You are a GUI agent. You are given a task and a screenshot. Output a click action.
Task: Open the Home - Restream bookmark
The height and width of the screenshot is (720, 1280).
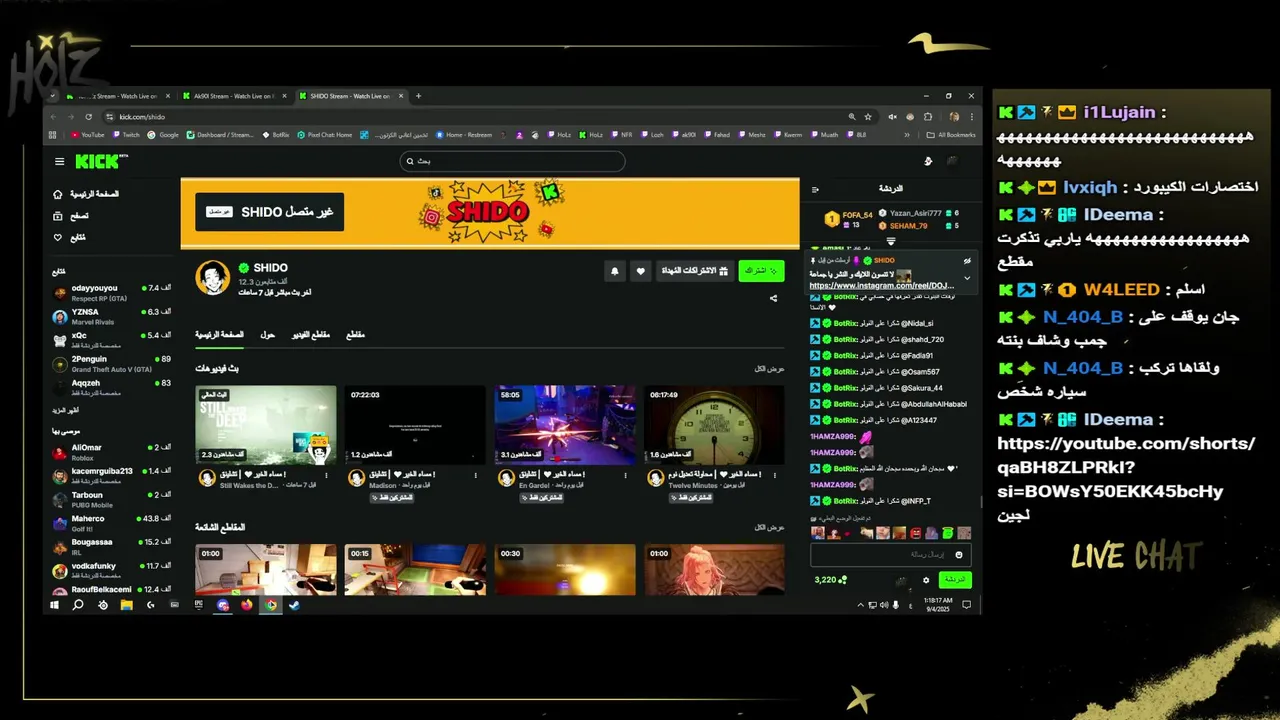click(464, 135)
